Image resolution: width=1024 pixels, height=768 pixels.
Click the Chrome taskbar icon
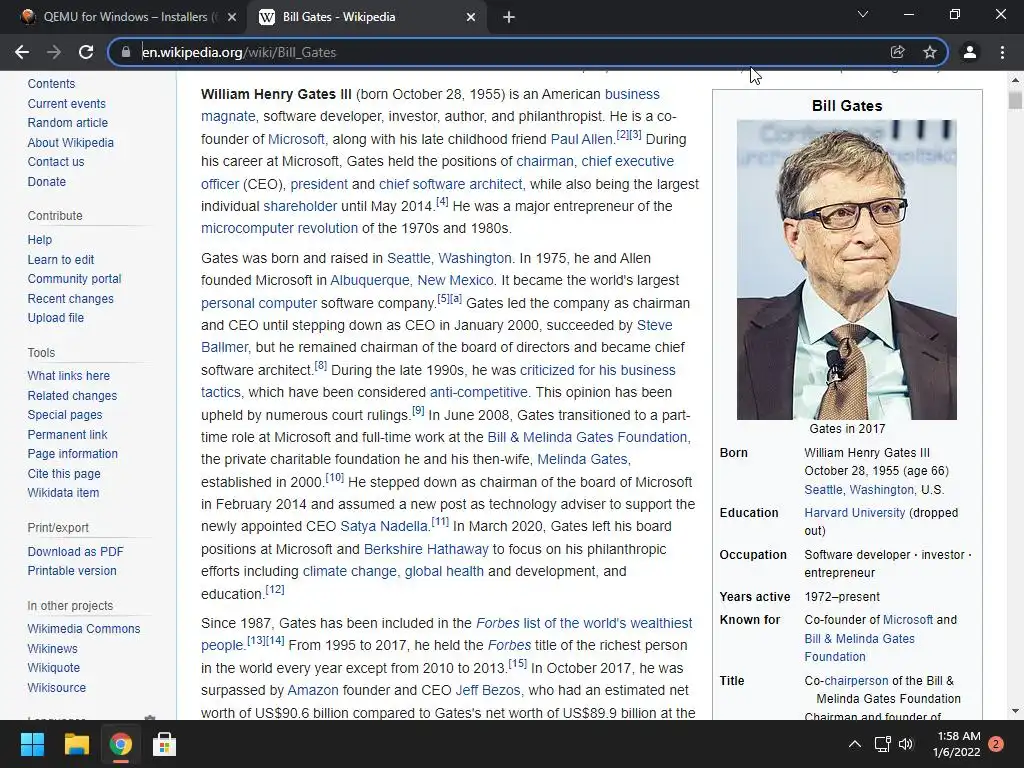point(120,744)
